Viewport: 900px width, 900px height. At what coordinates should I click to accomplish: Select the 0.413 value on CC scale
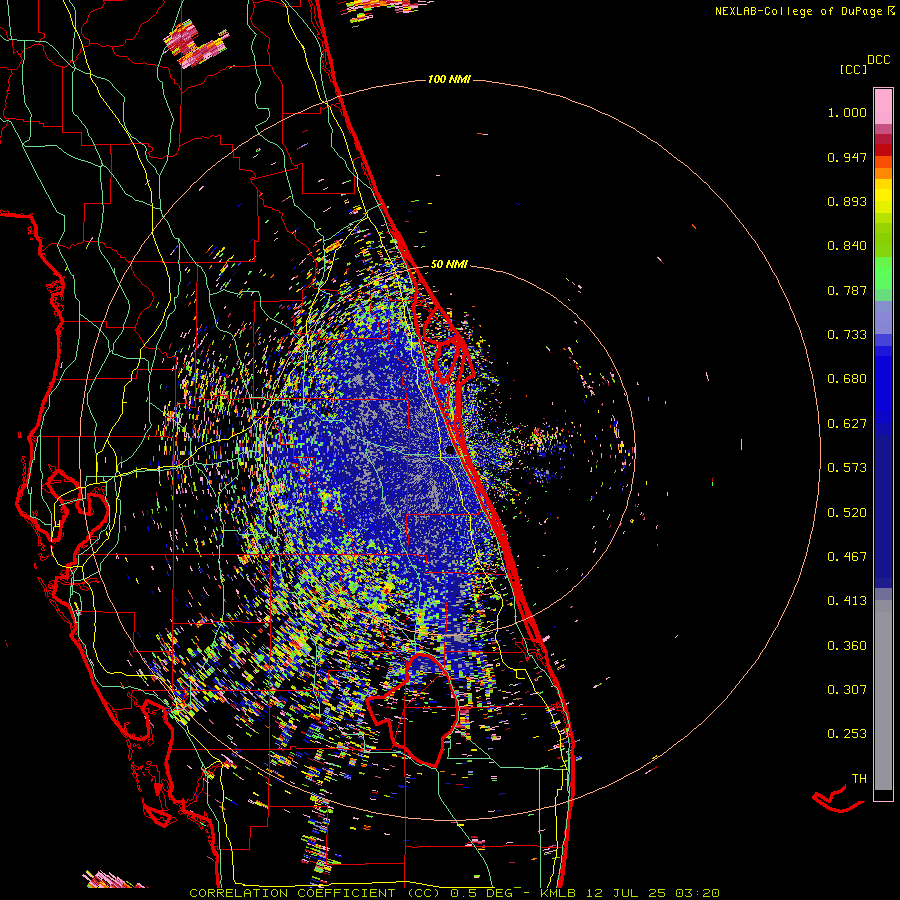pos(847,601)
